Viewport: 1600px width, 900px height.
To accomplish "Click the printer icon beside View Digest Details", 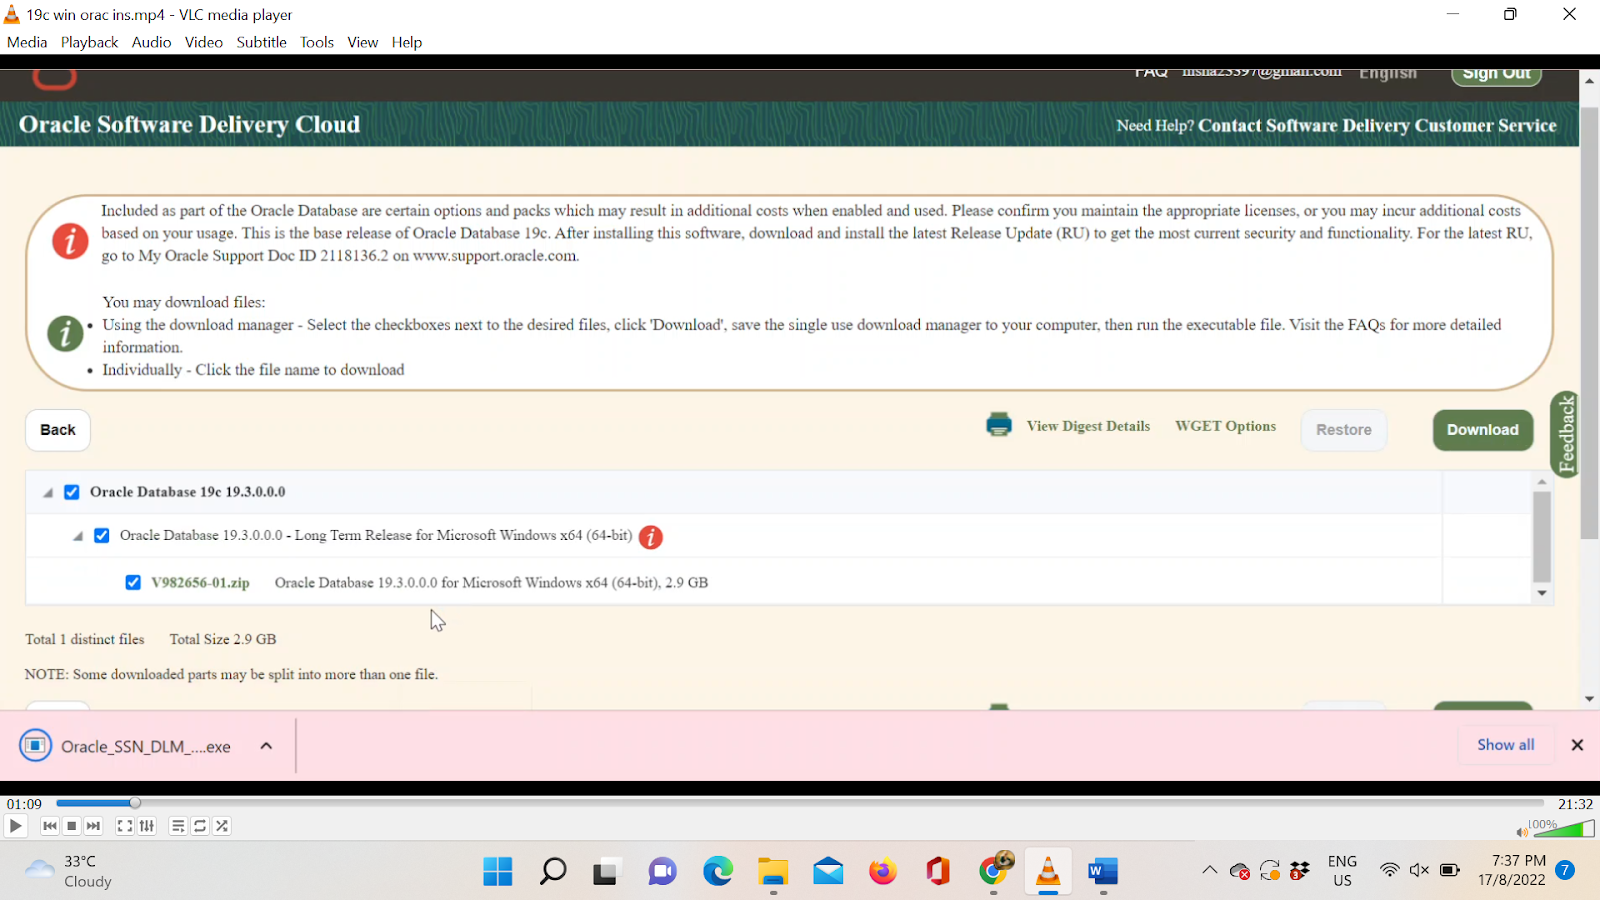I will click(999, 425).
